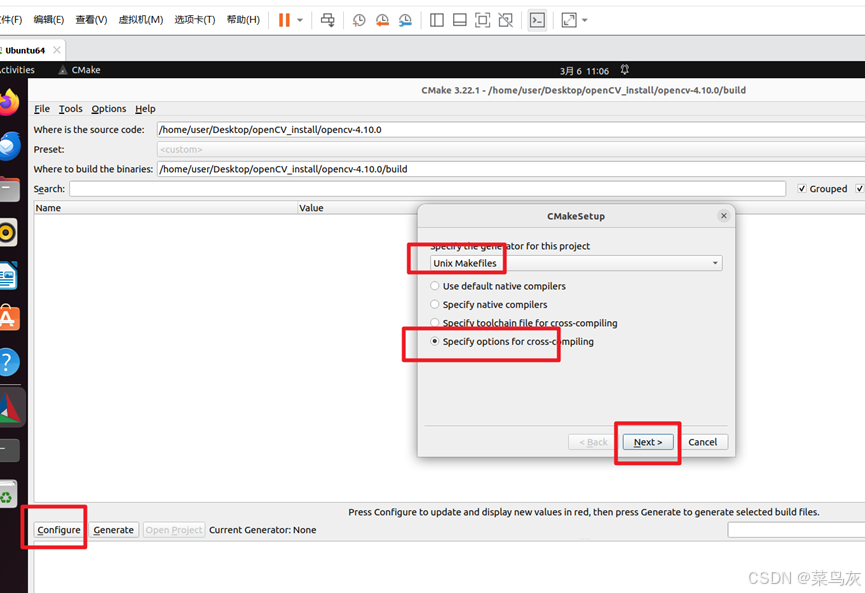Open the clock showing 3月 6 11:06
Image resolution: width=865 pixels, height=593 pixels.
pos(584,71)
